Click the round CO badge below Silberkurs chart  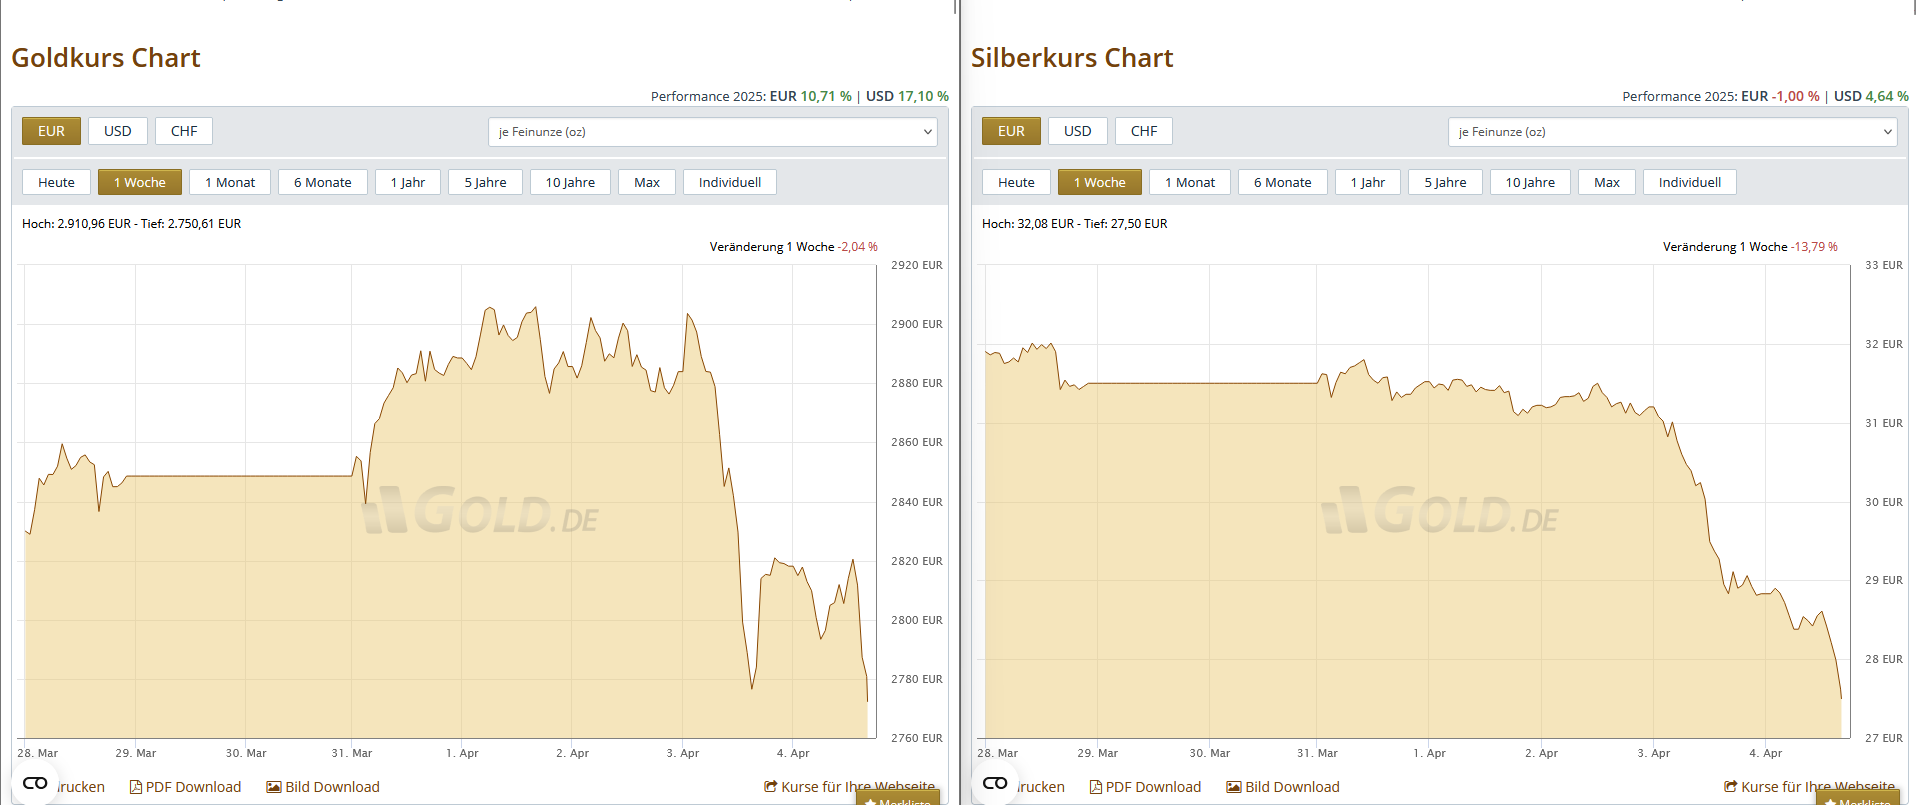point(995,783)
